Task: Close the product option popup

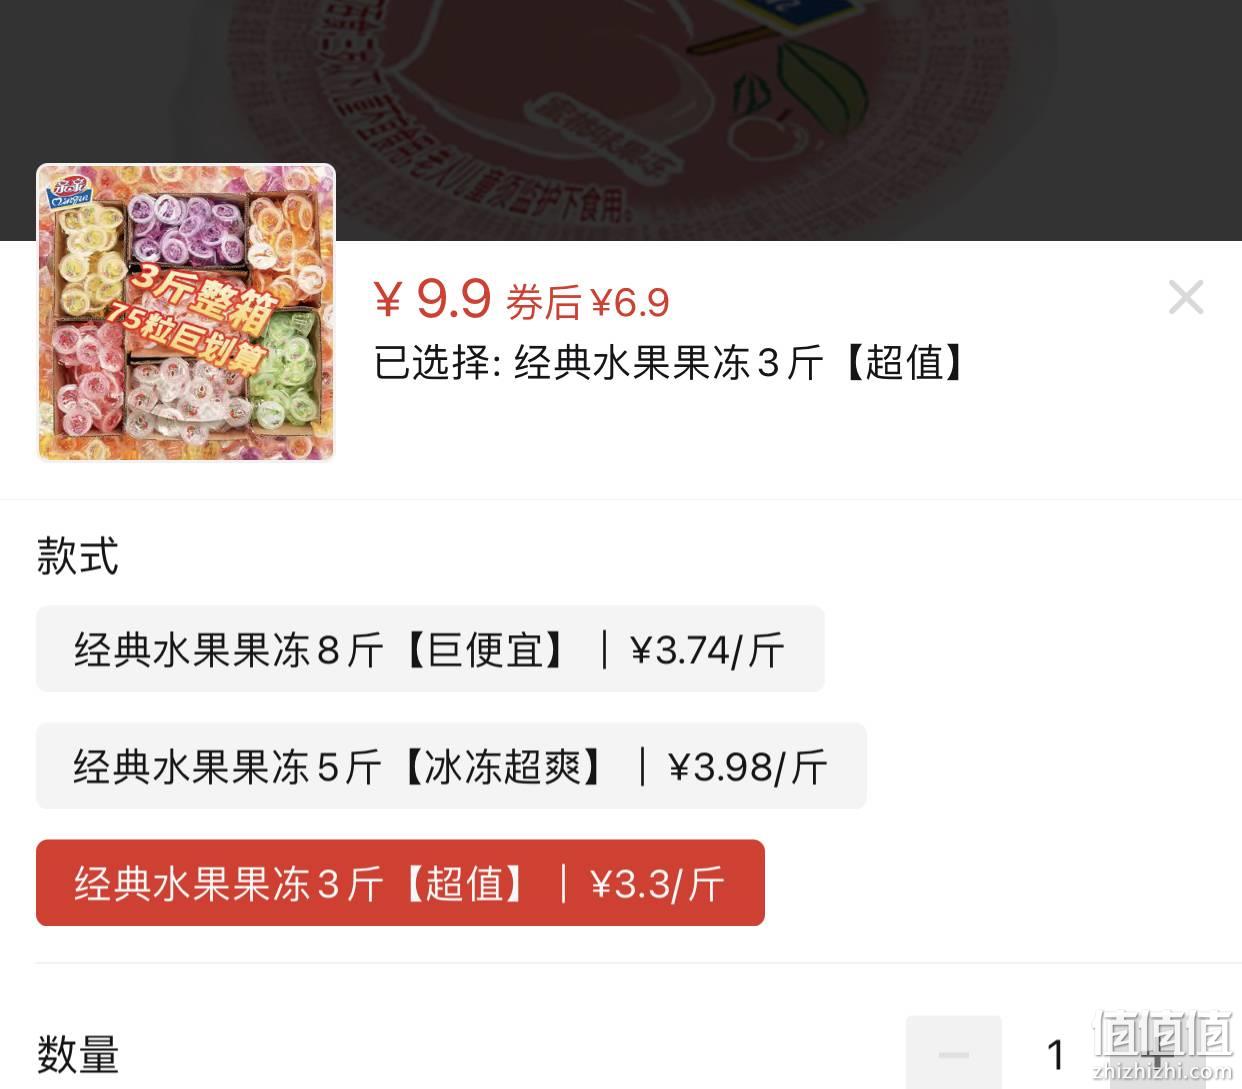Action: click(x=1186, y=297)
